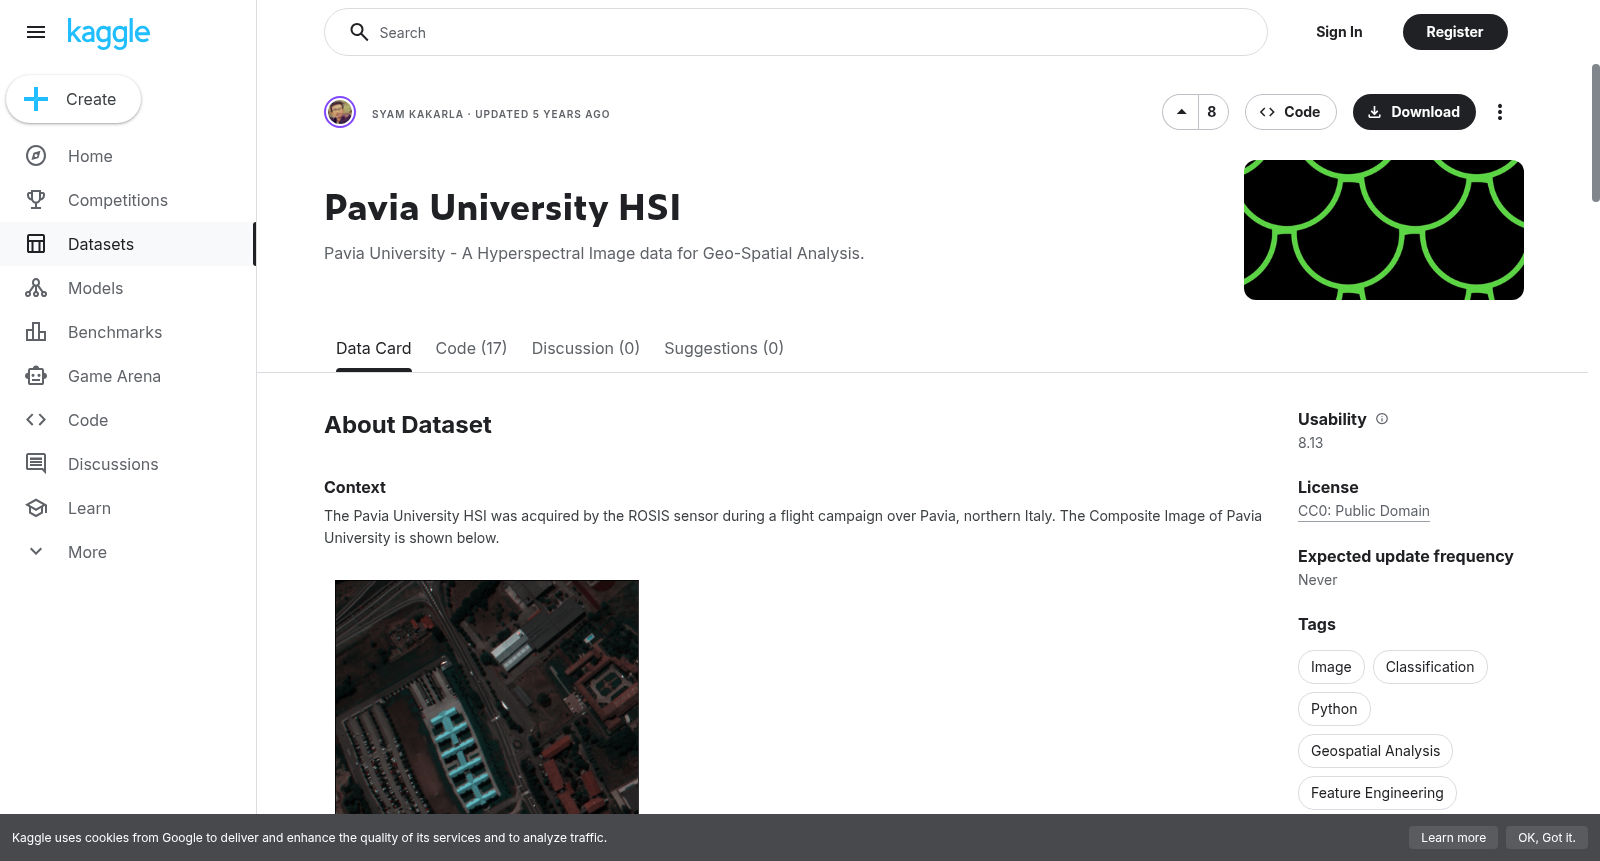Upvote the dataset with the arrow
This screenshot has width=1600, height=861.
(1181, 112)
